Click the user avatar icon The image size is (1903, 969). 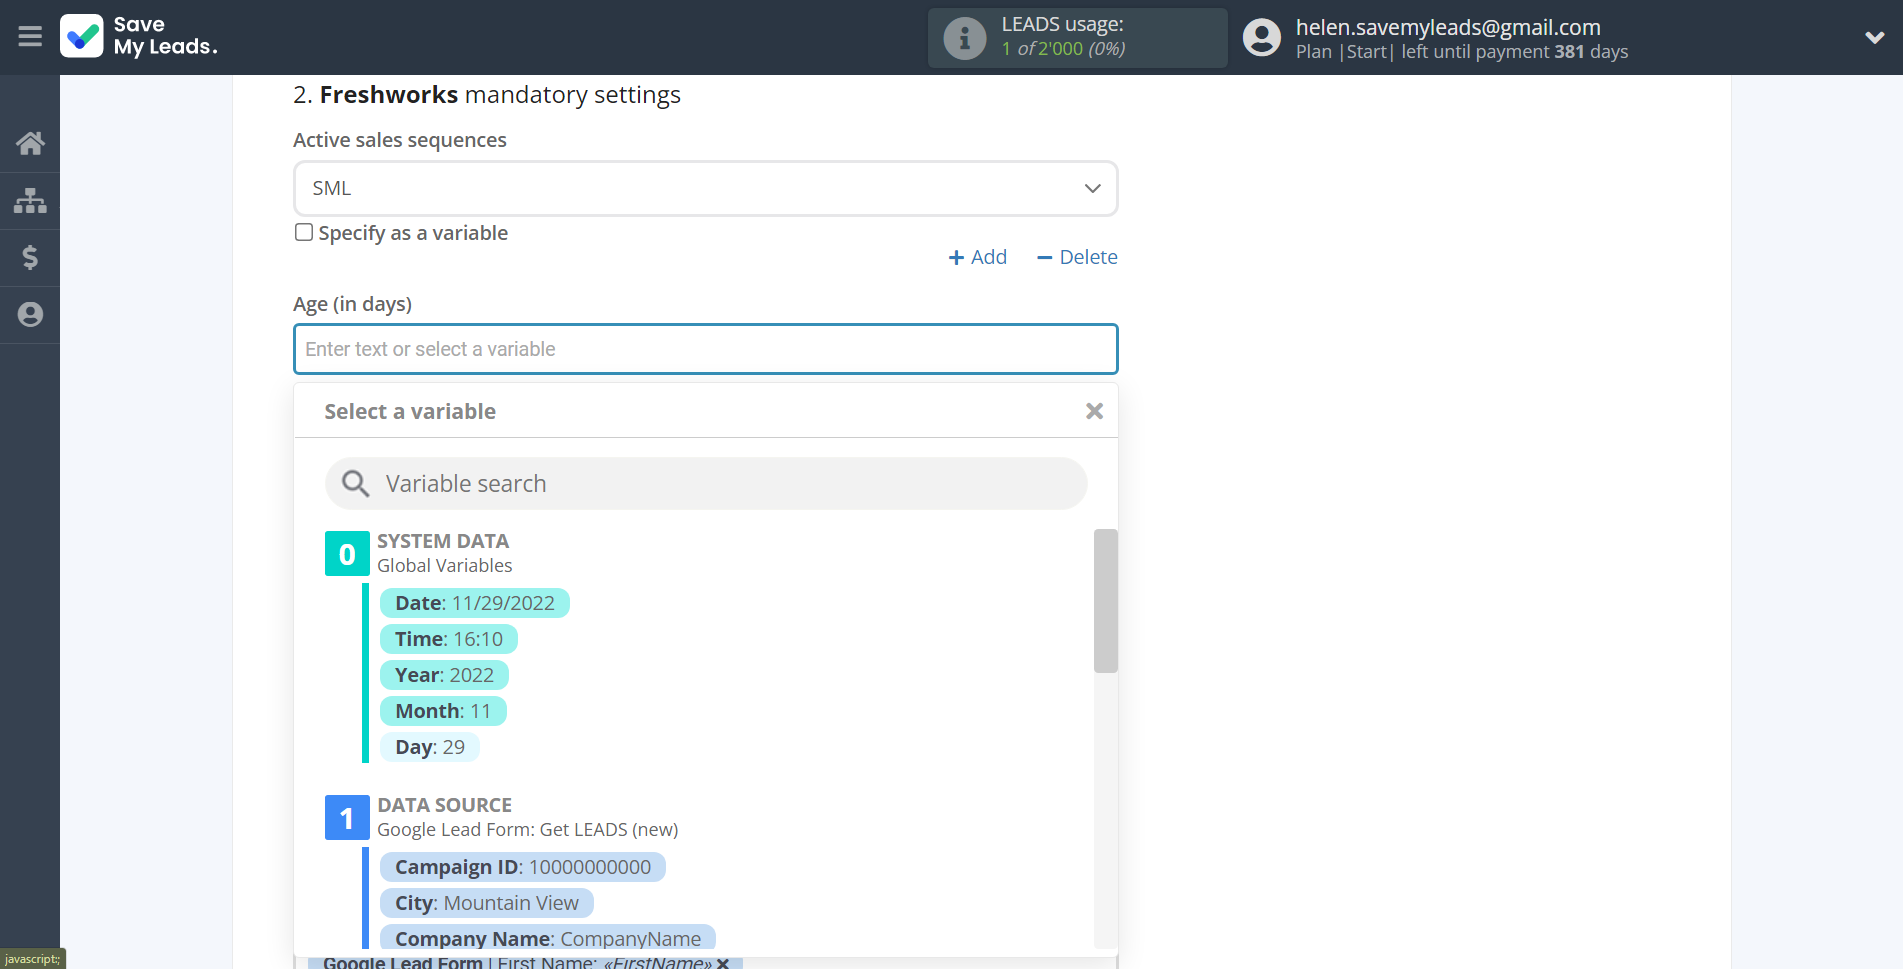click(x=1262, y=38)
